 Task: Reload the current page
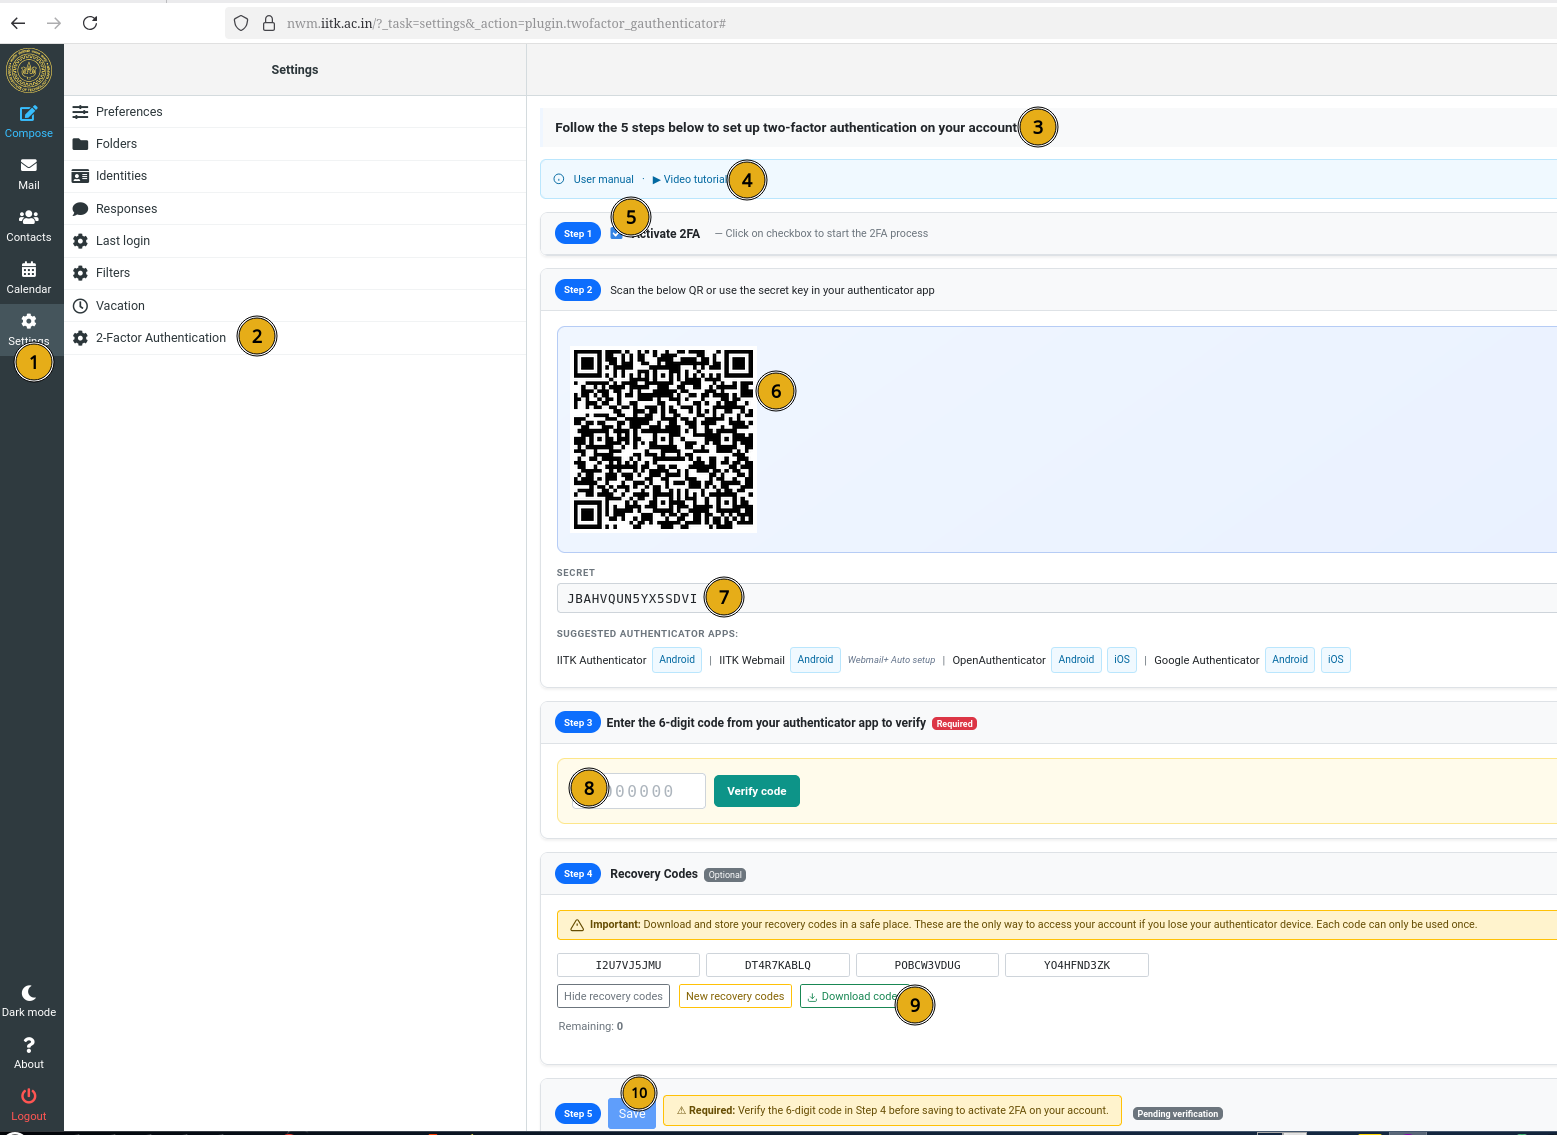90,23
